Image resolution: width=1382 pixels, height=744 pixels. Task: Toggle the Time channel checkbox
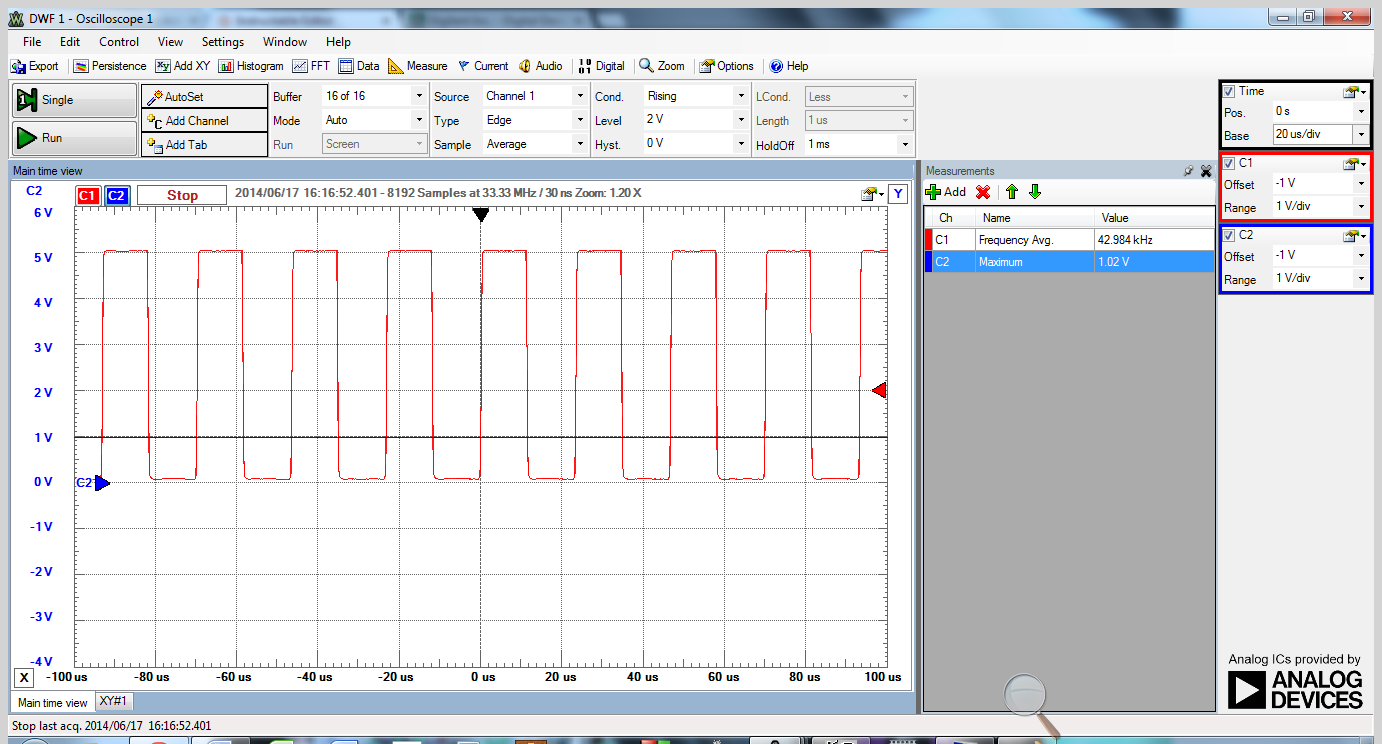point(1229,91)
